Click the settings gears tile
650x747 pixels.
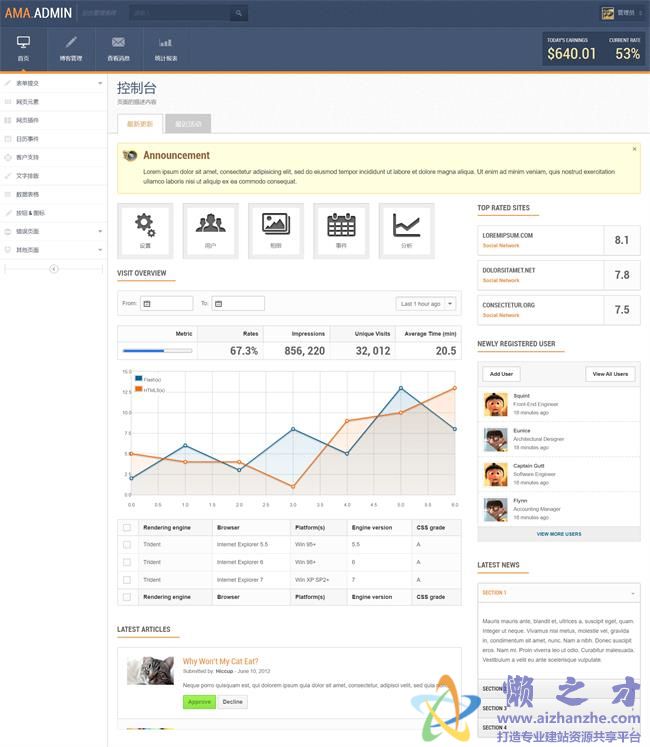pyautogui.click(x=145, y=230)
